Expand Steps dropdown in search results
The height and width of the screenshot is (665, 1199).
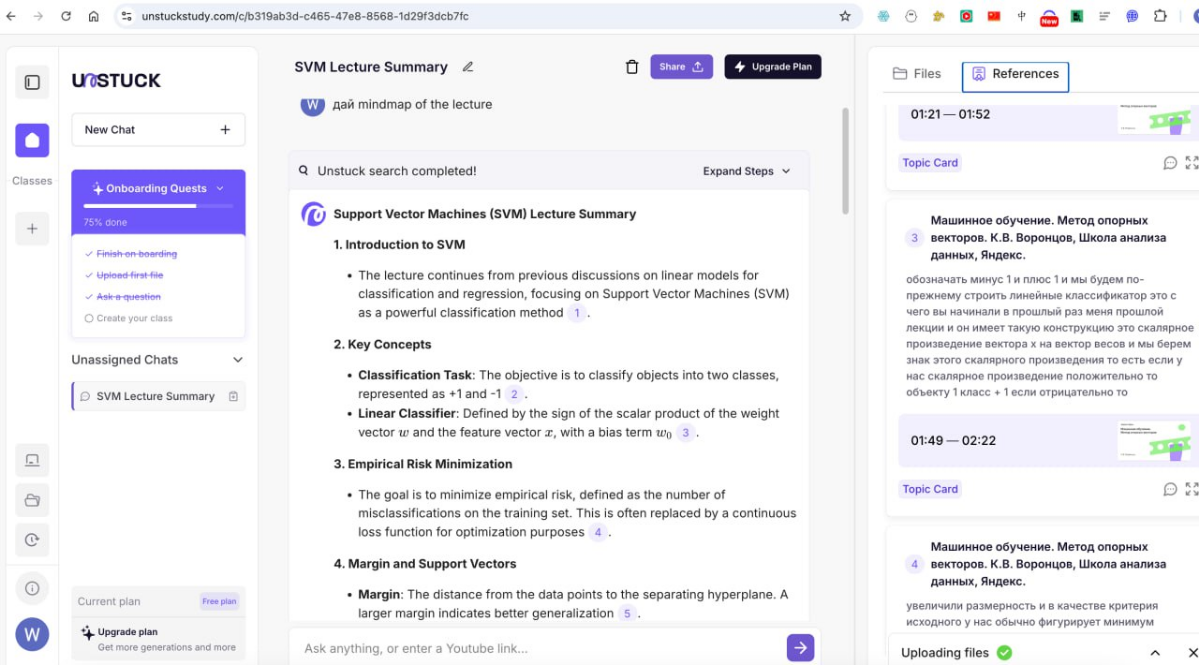746,171
